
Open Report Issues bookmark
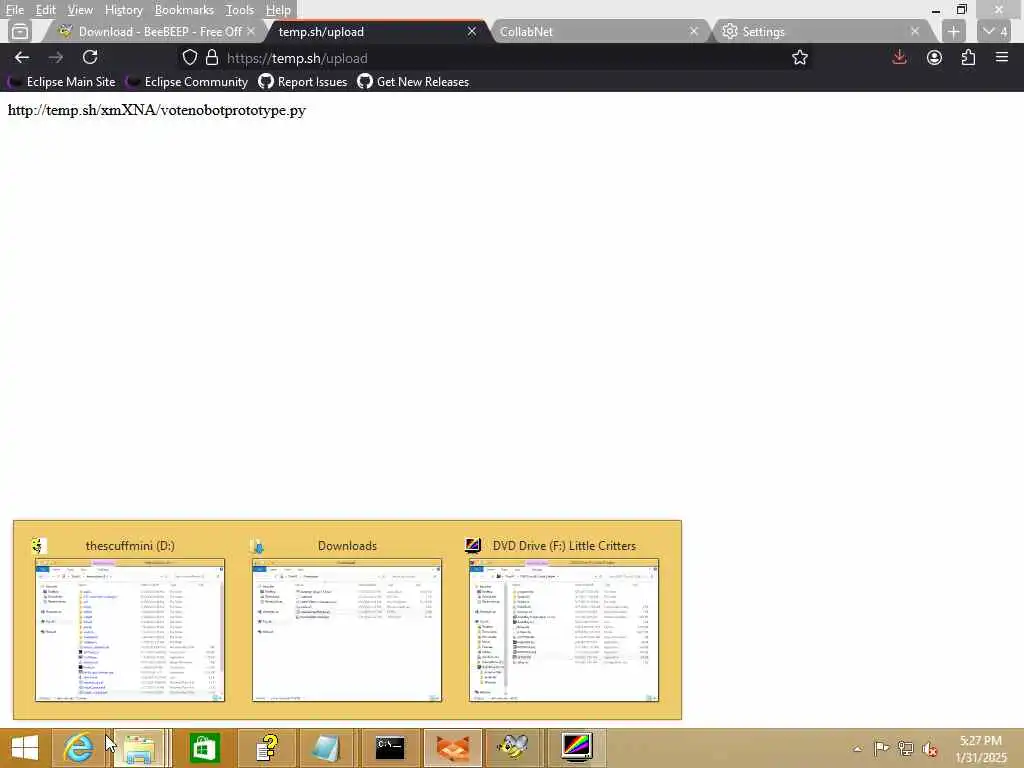click(303, 82)
